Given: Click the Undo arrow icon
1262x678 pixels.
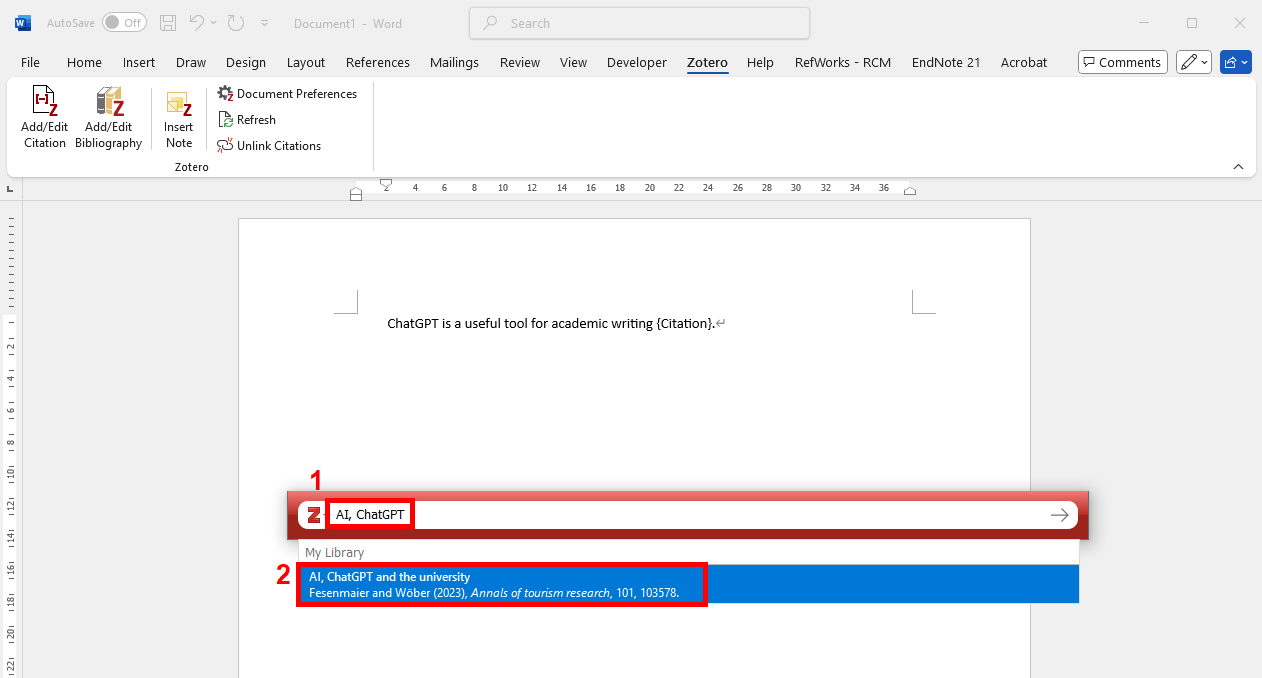Looking at the screenshot, I should pos(197,23).
